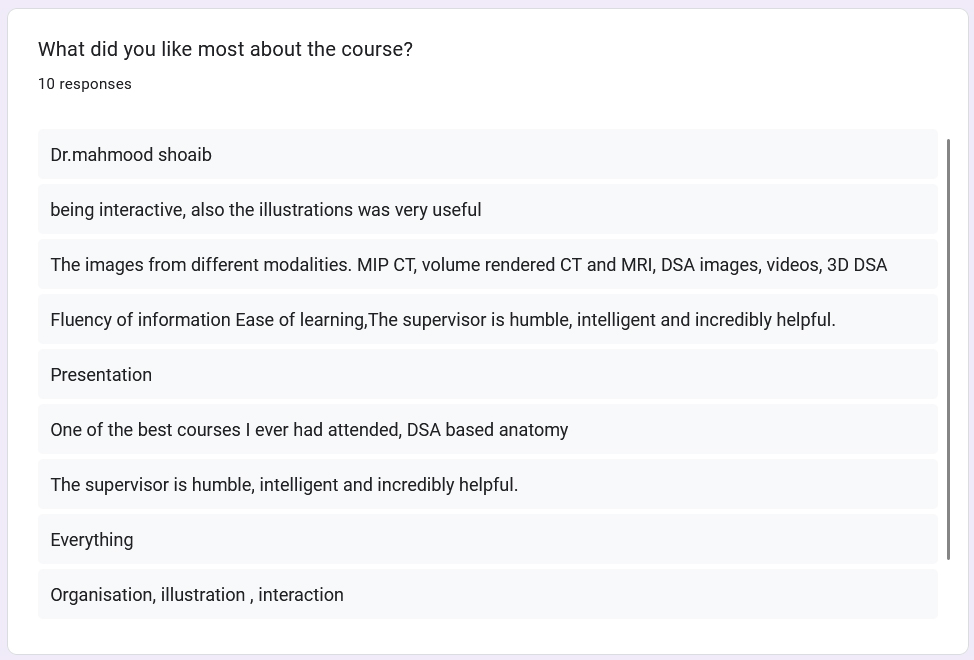Click the words "videos" in the modalities response
This screenshot has width=974, height=660.
793,265
